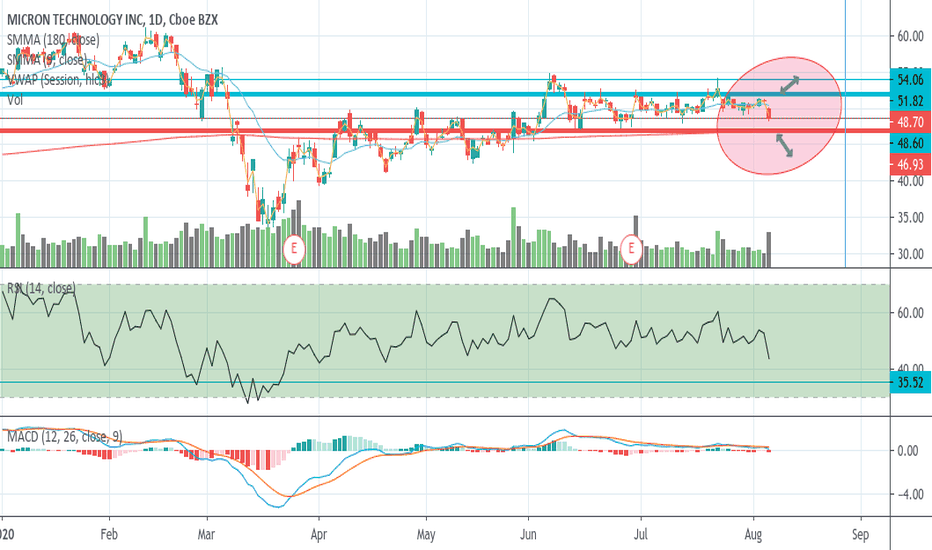932x550 pixels.
Task: Select the RSI (14, close) indicator label
Action: tap(41, 288)
